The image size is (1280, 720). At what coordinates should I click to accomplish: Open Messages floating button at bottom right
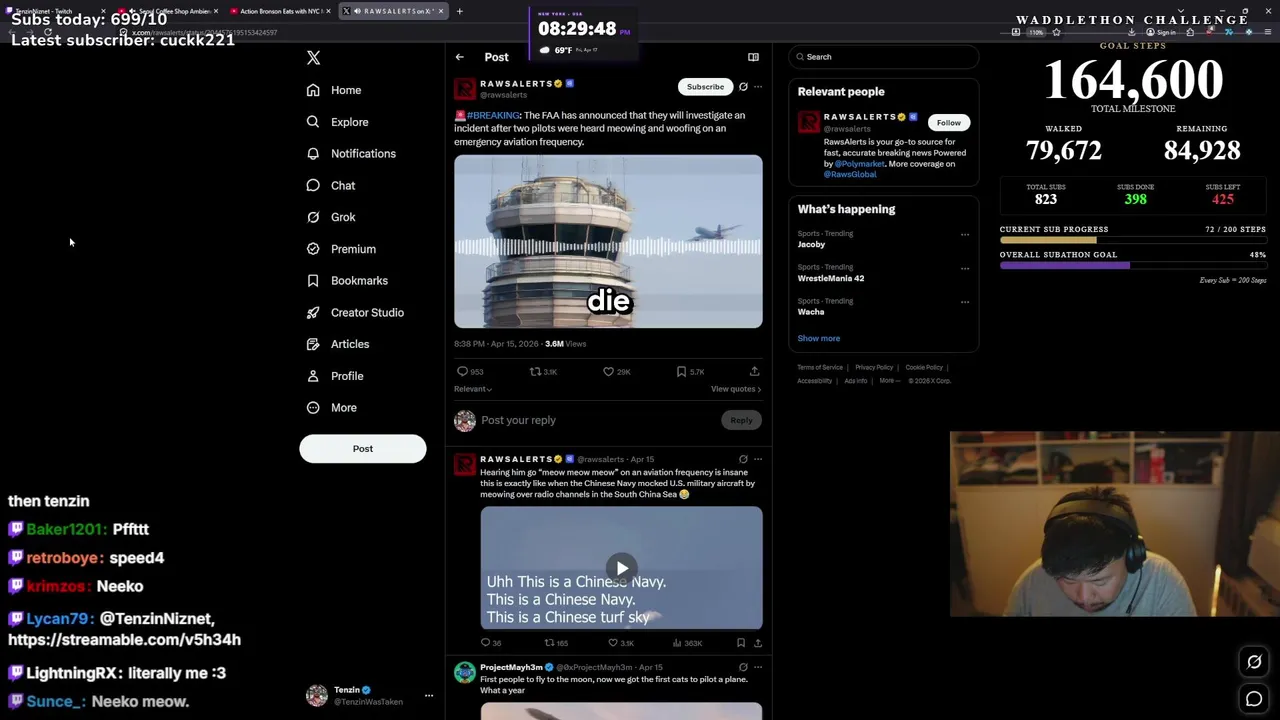pos(1254,698)
